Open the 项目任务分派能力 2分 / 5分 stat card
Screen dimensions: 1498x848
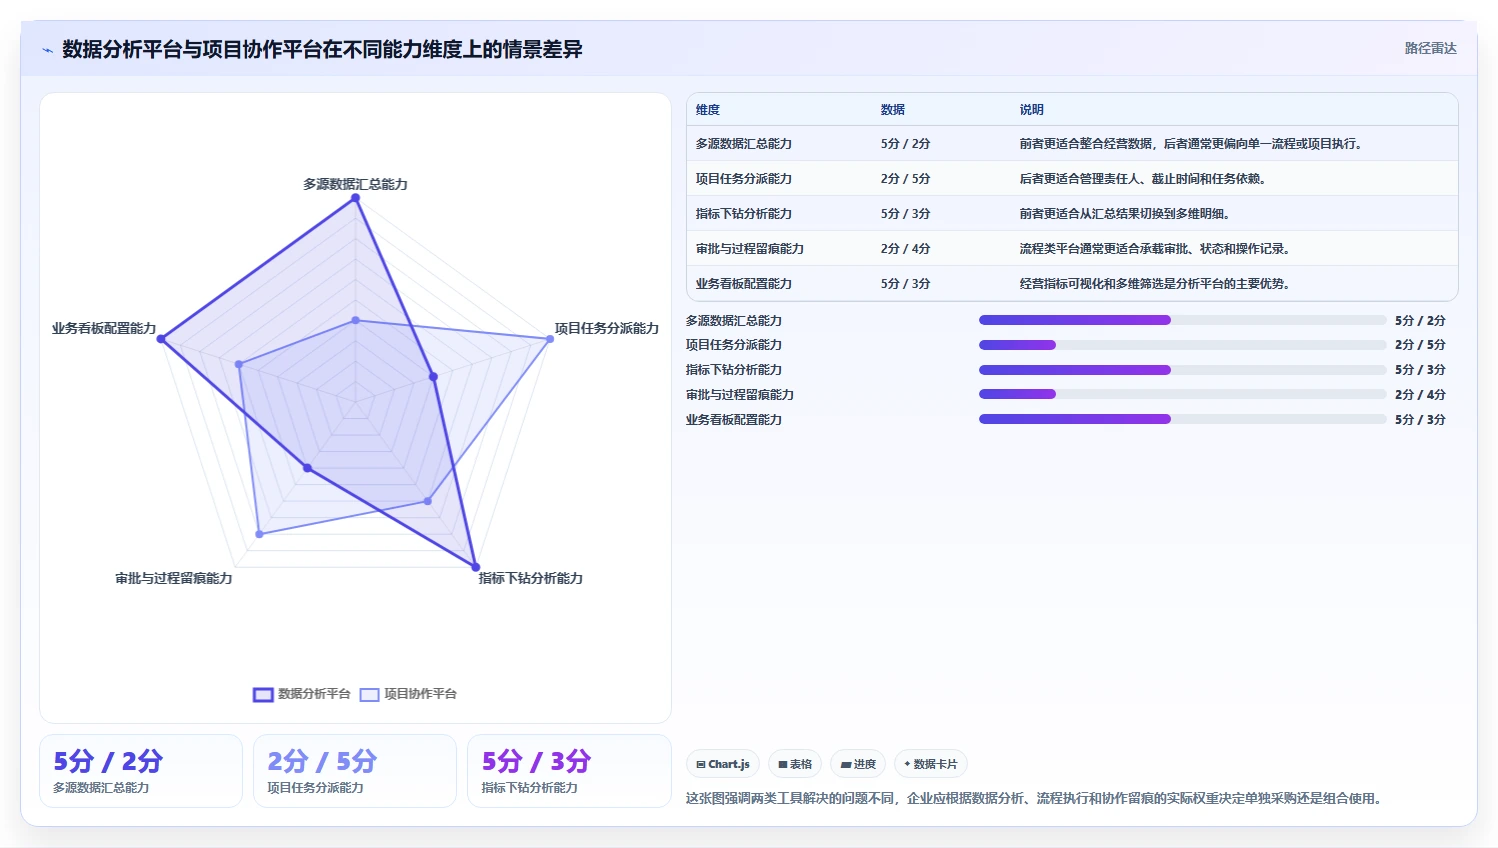click(x=355, y=771)
